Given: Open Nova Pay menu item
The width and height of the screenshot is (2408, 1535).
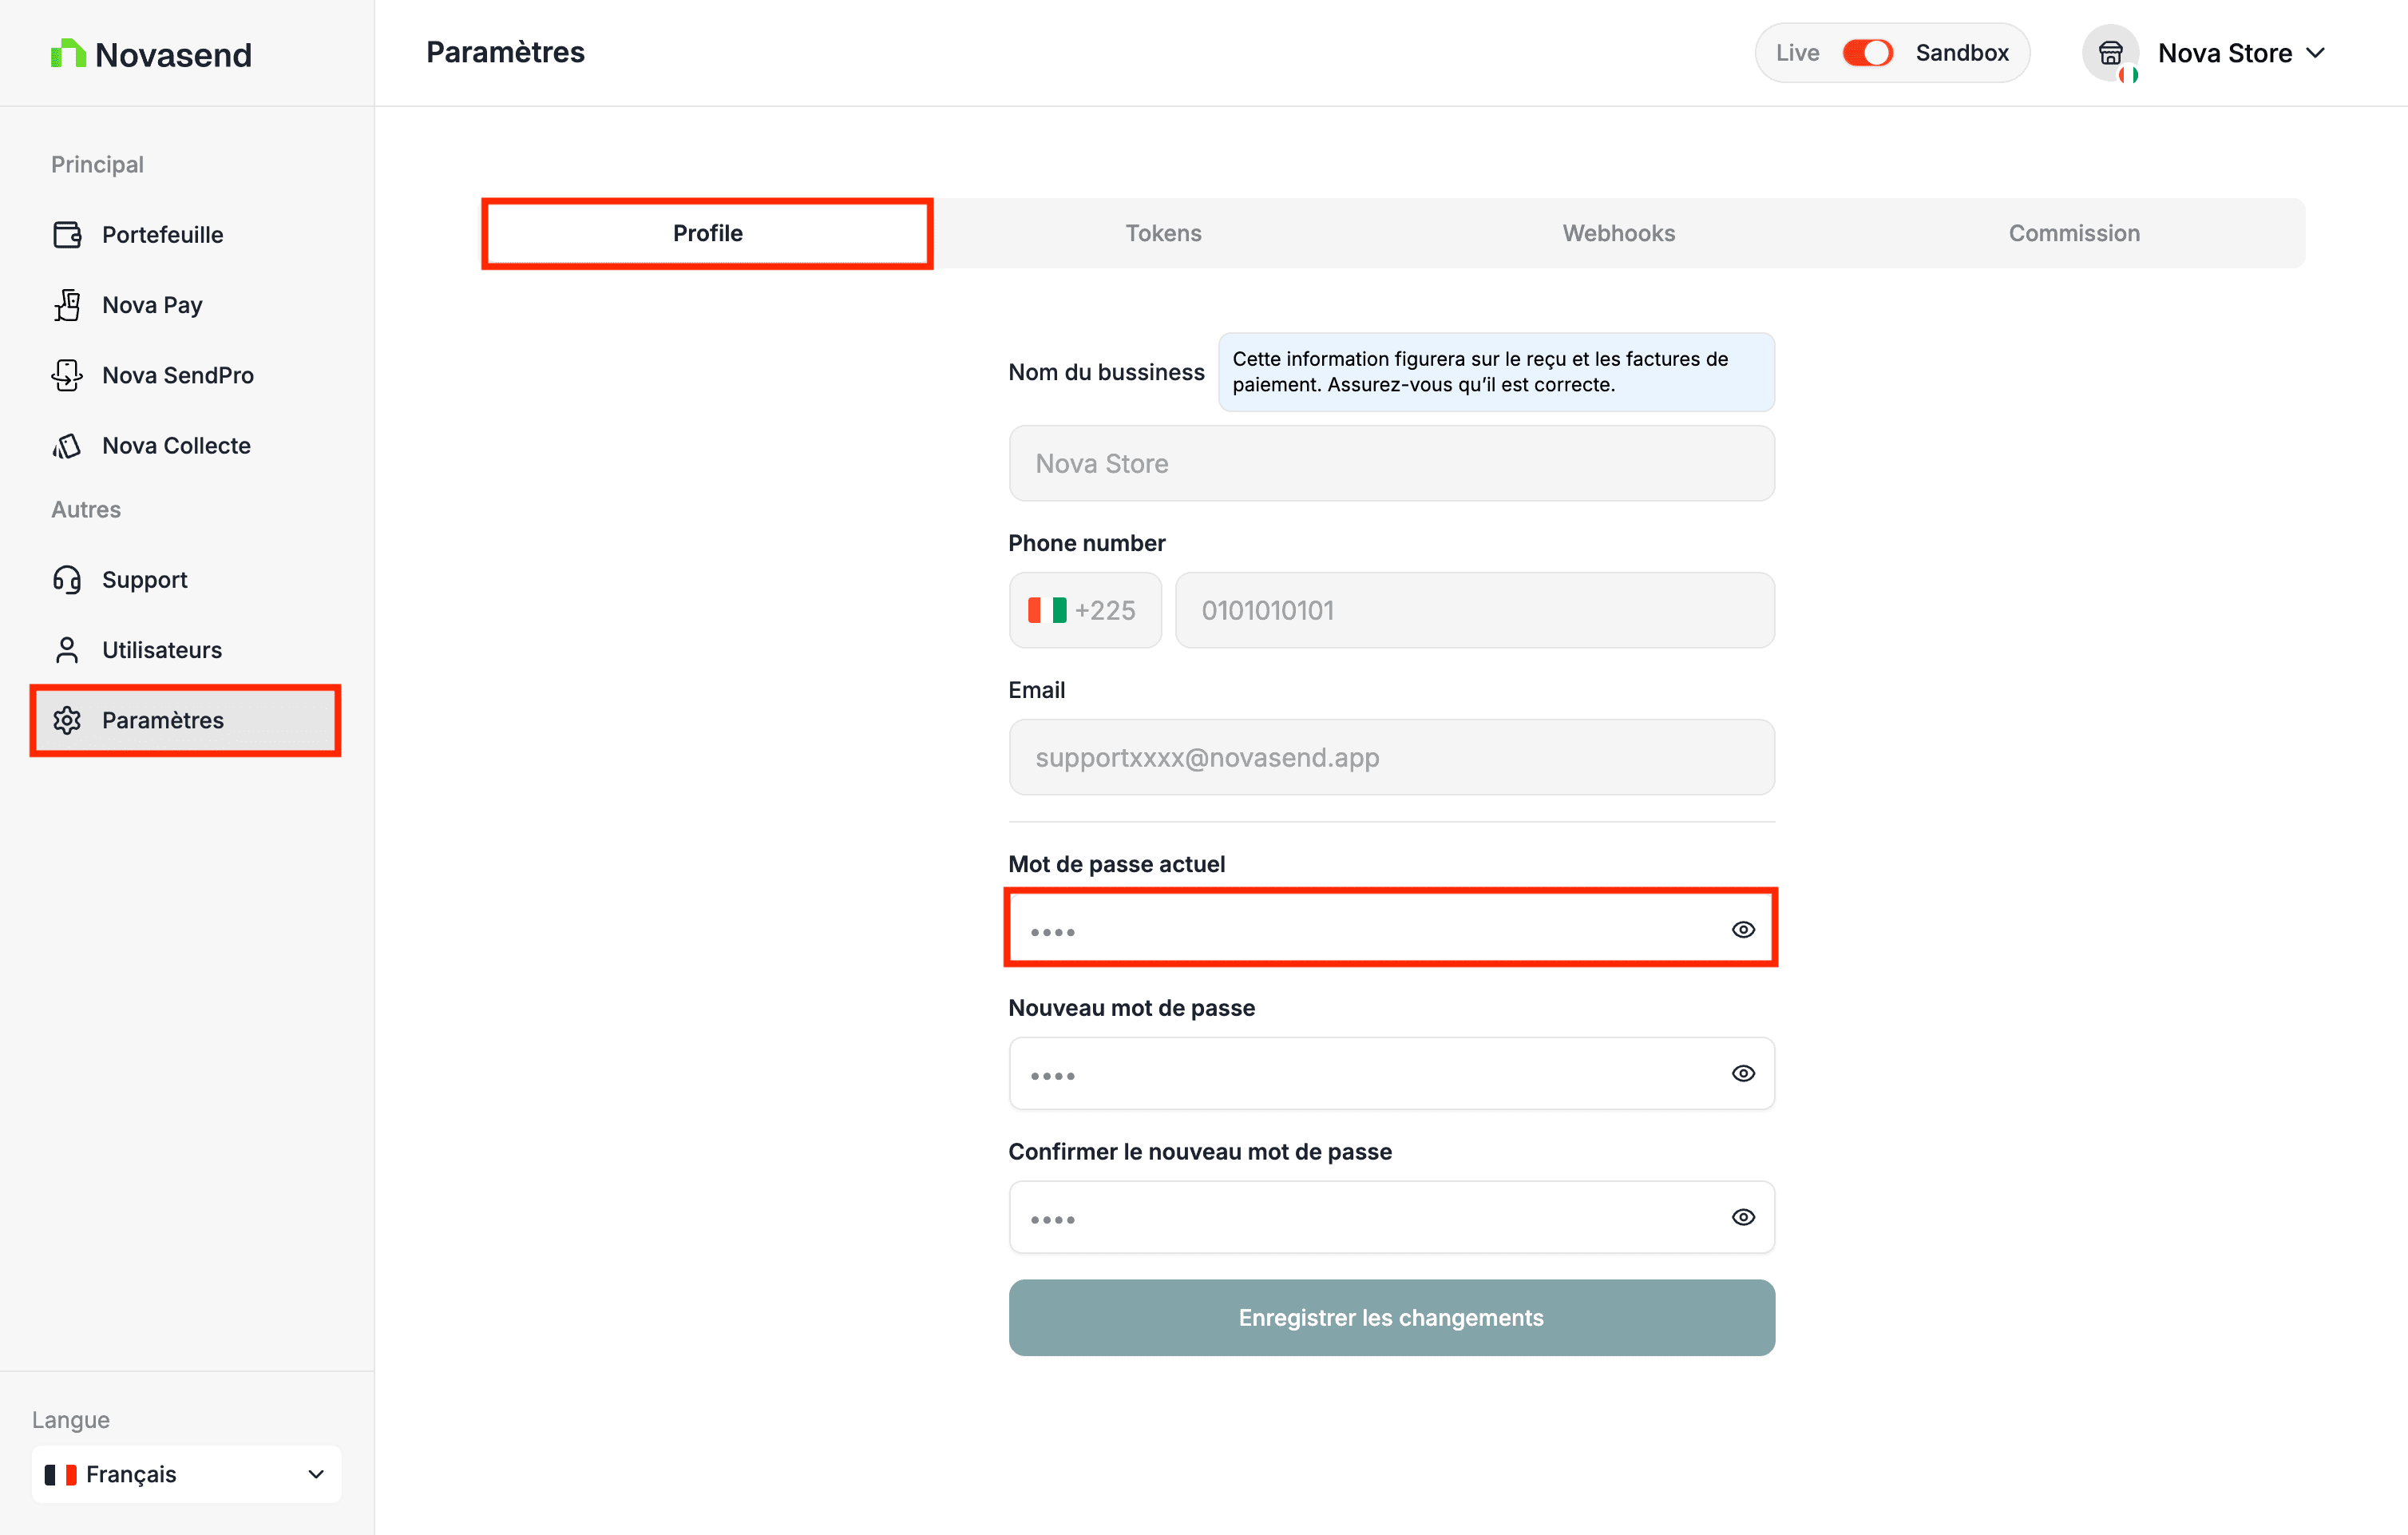Looking at the screenshot, I should 186,305.
